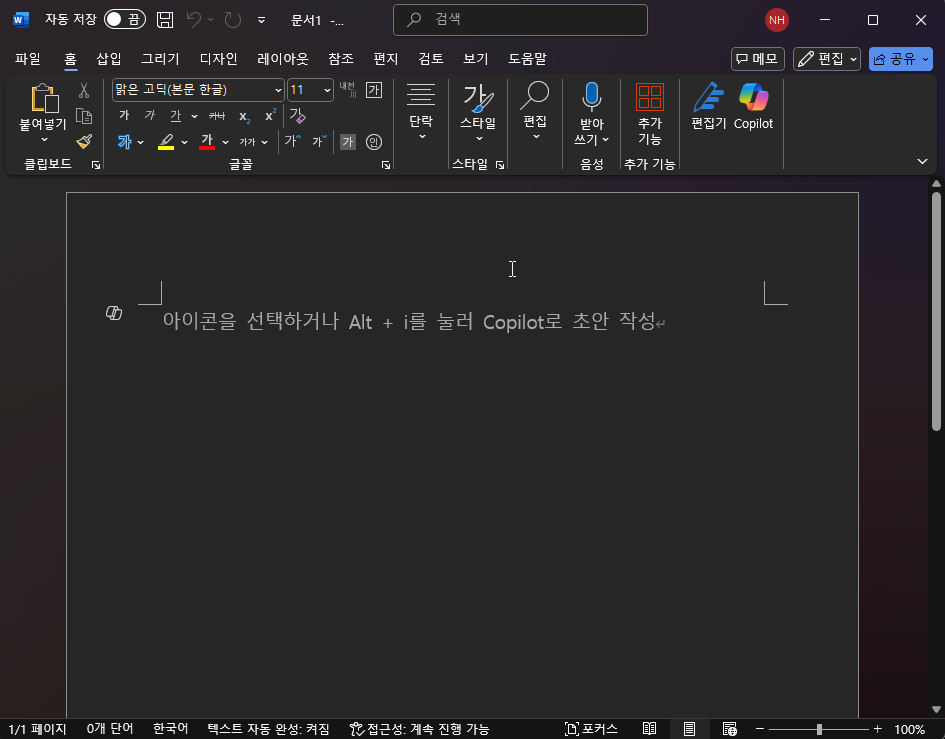
Task: Click the text effects glowing 가 icon
Action: click(124, 142)
